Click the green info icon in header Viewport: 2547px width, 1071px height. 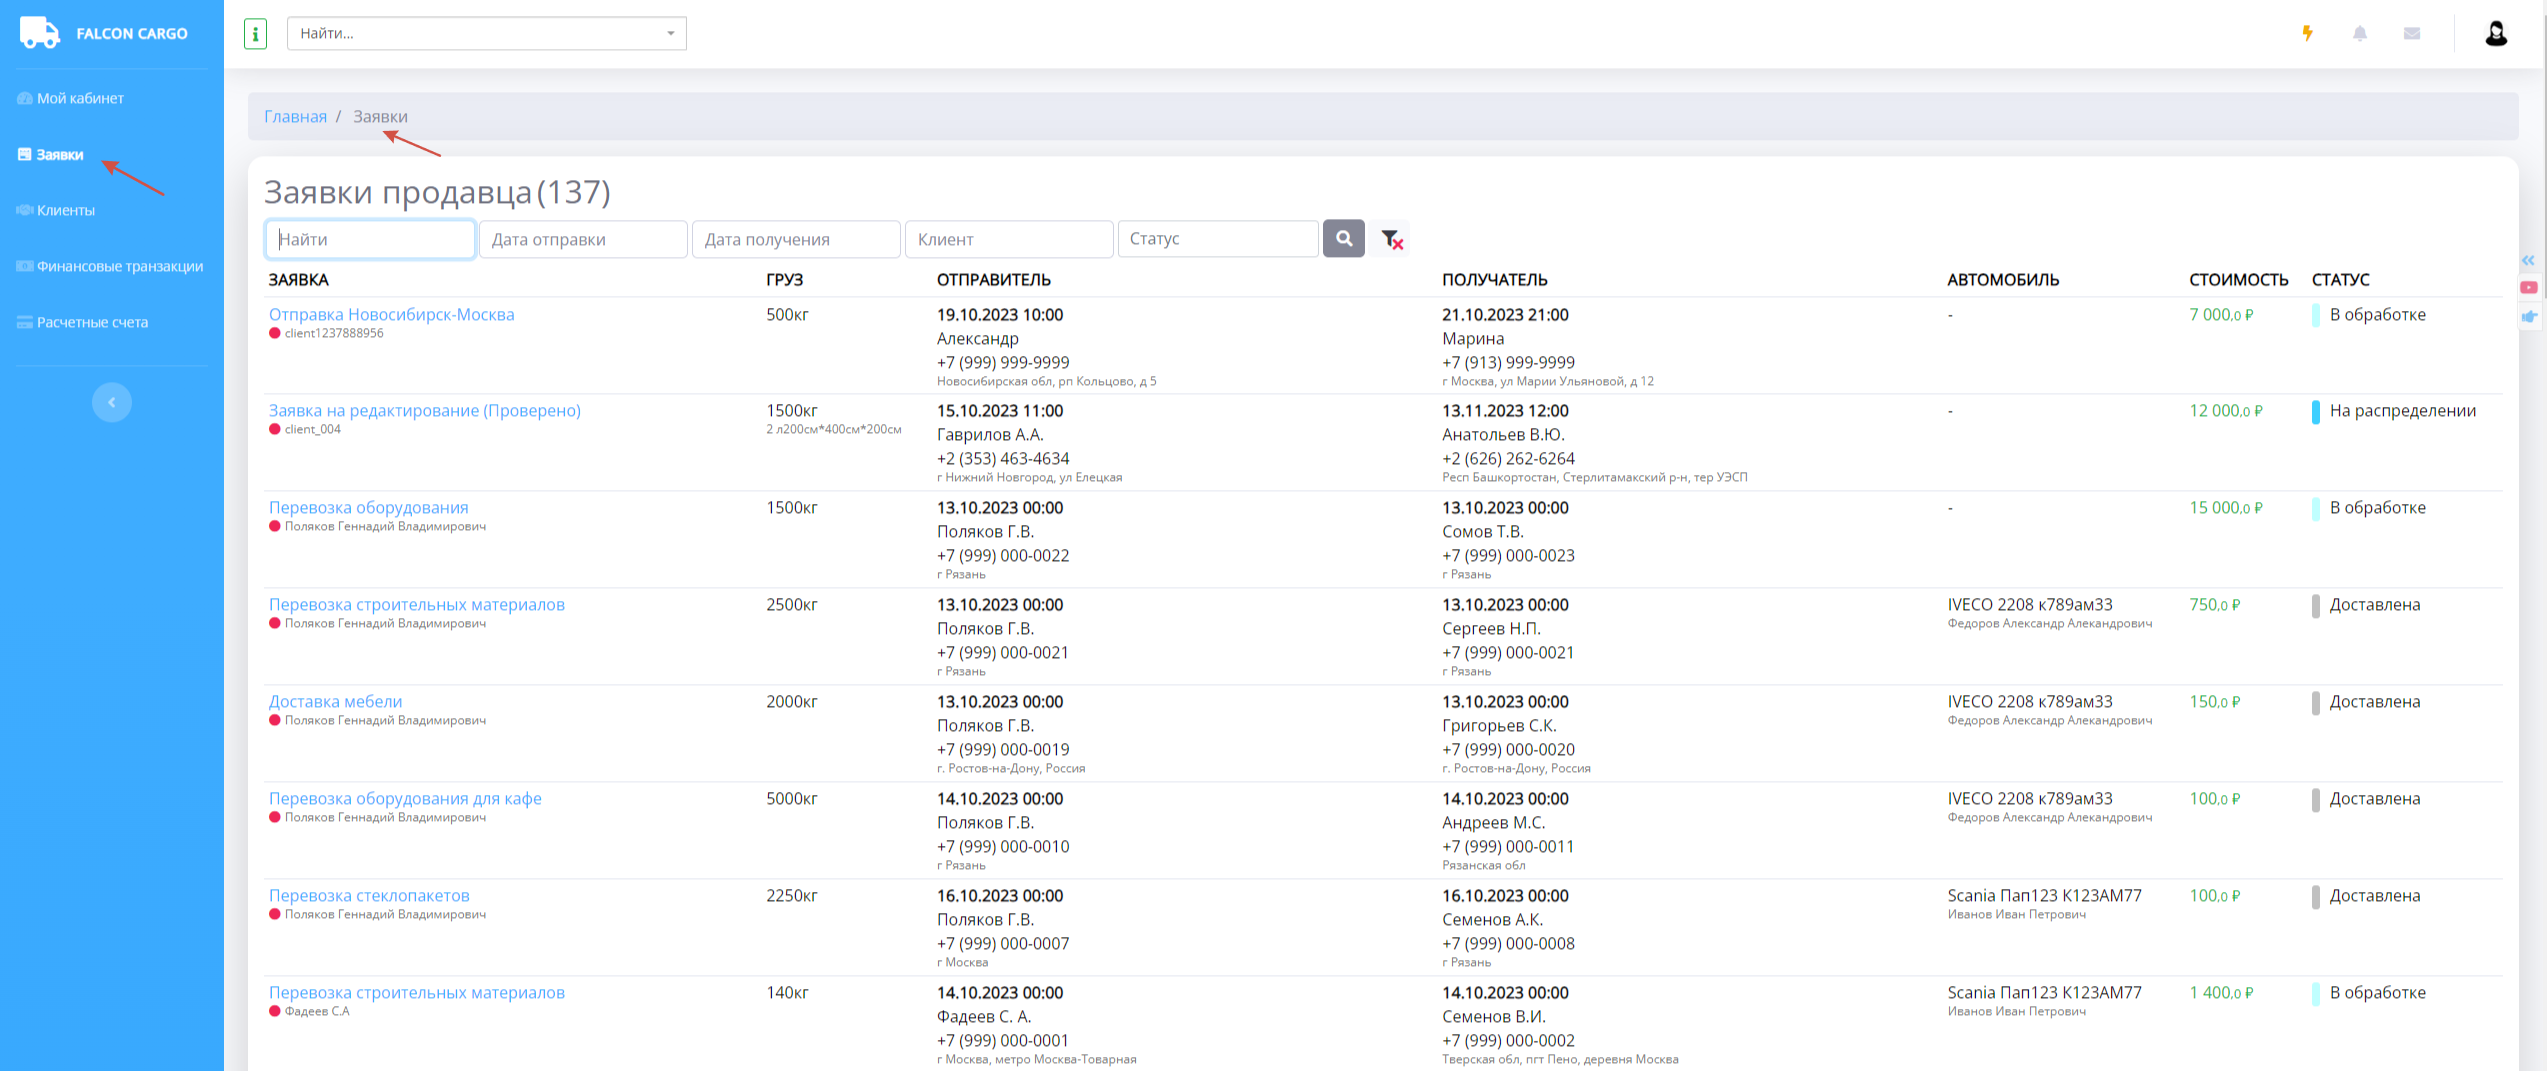[255, 34]
